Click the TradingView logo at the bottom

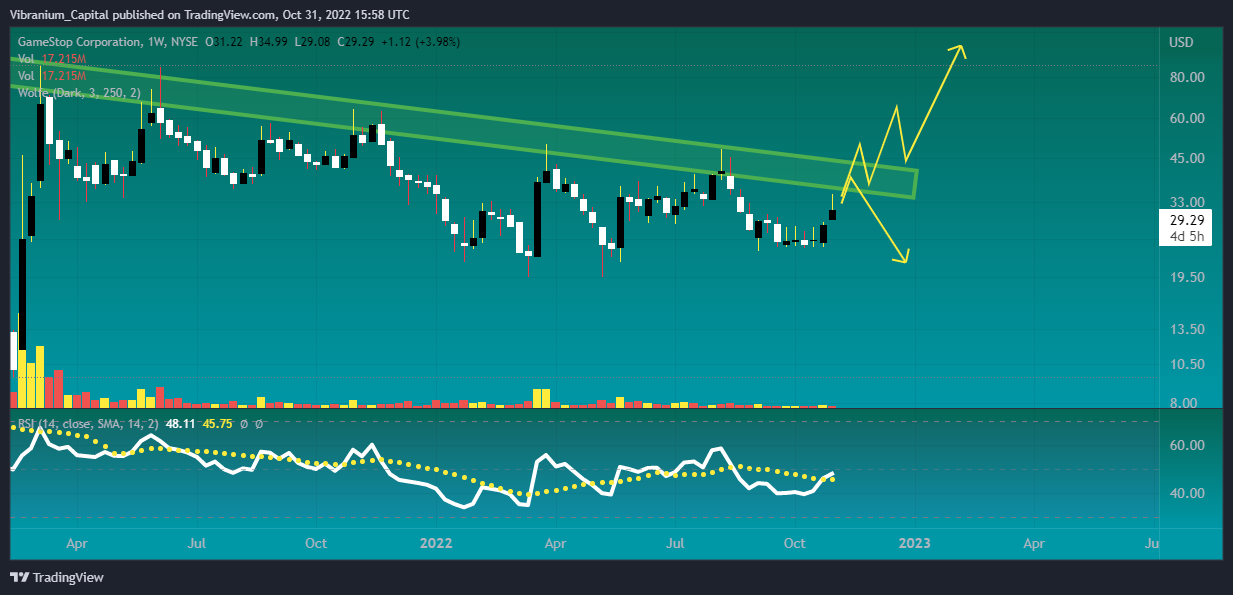pos(56,577)
